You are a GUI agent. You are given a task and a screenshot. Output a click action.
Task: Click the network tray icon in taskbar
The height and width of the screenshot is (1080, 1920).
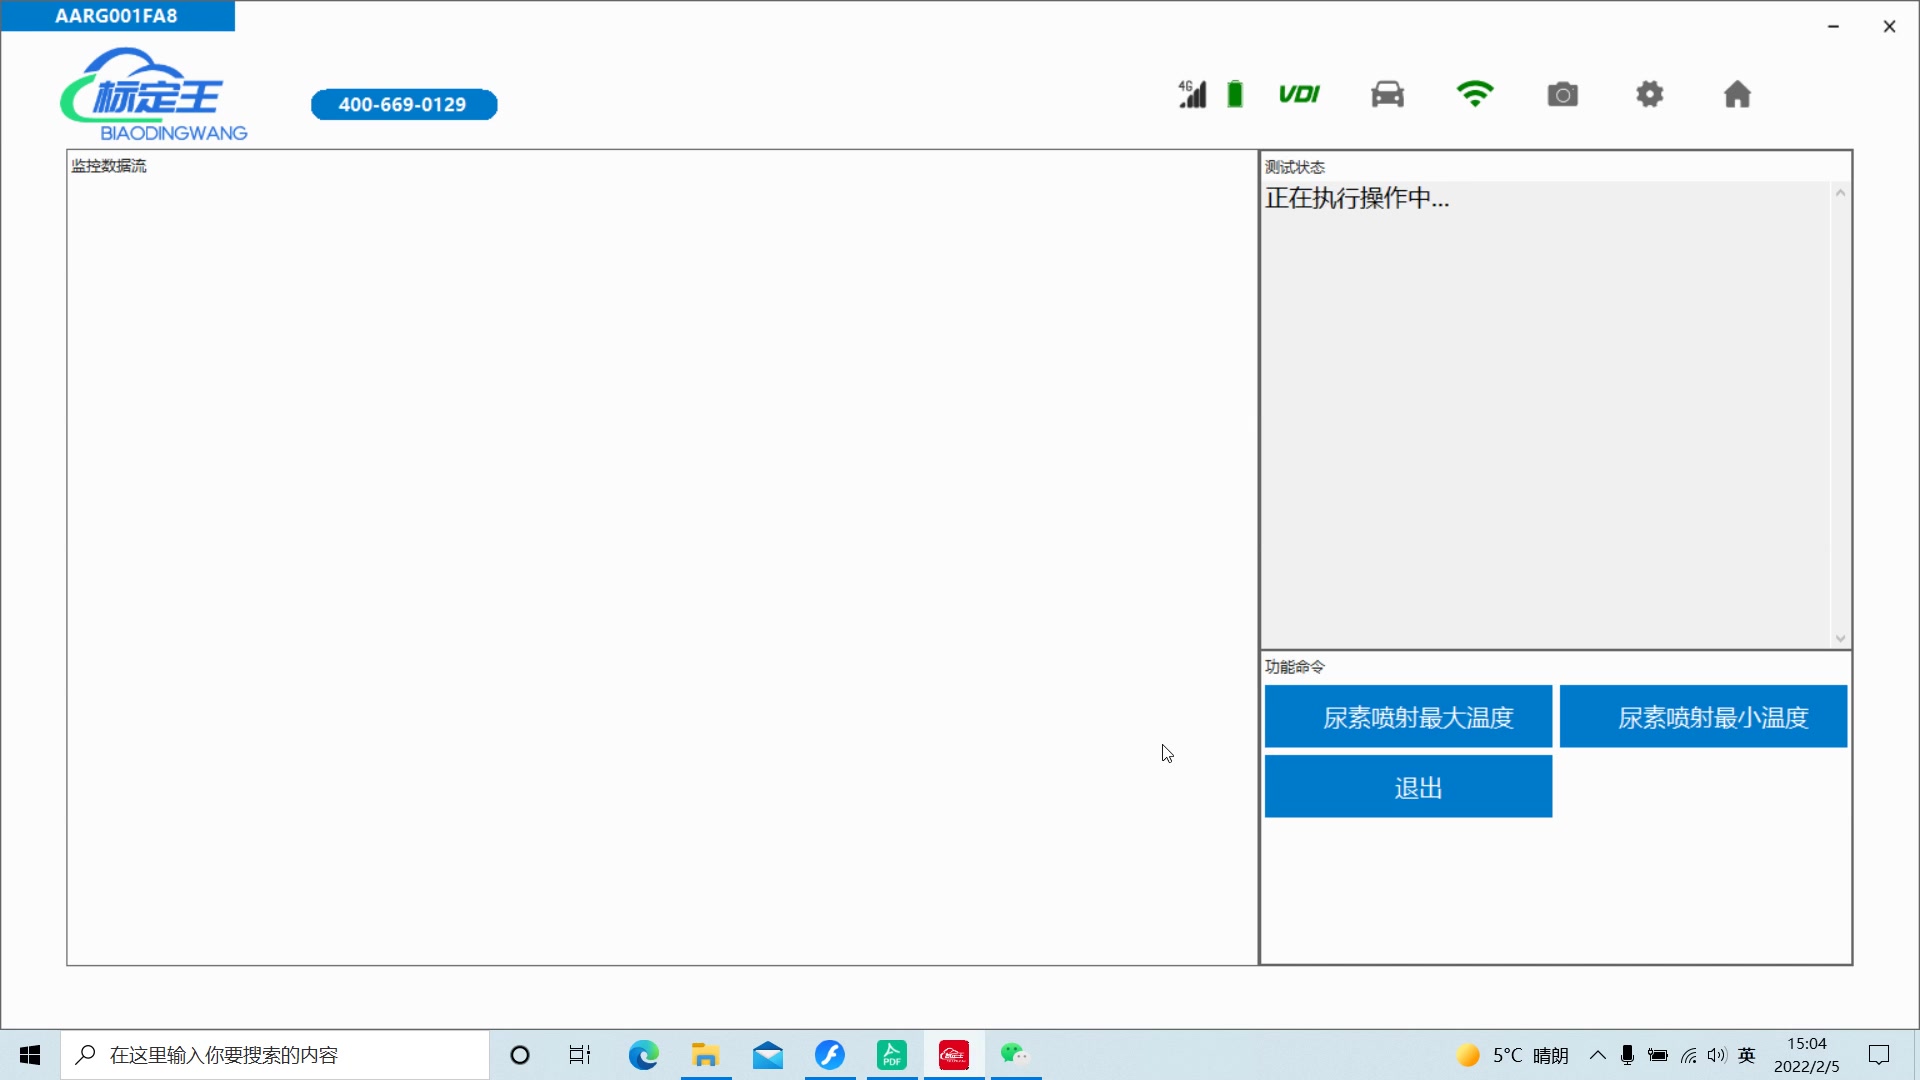pos(1689,1055)
